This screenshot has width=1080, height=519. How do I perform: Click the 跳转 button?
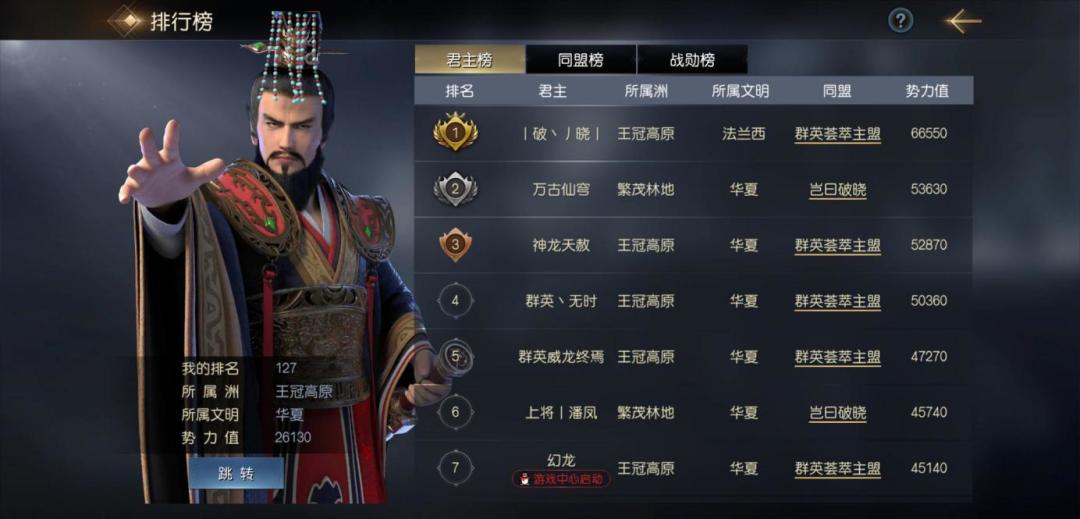tap(236, 474)
